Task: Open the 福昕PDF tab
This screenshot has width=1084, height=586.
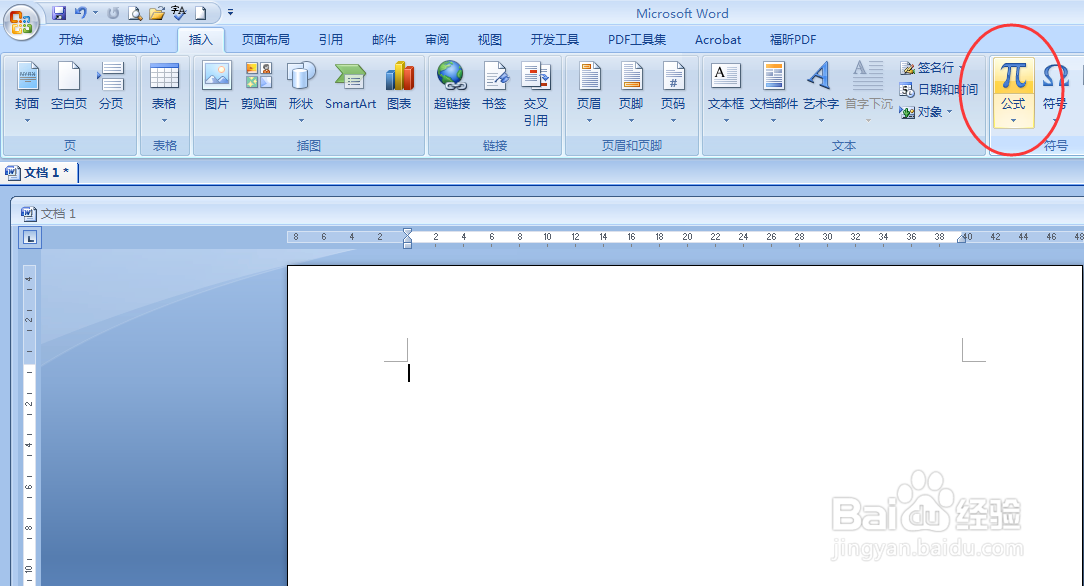Action: coord(793,39)
